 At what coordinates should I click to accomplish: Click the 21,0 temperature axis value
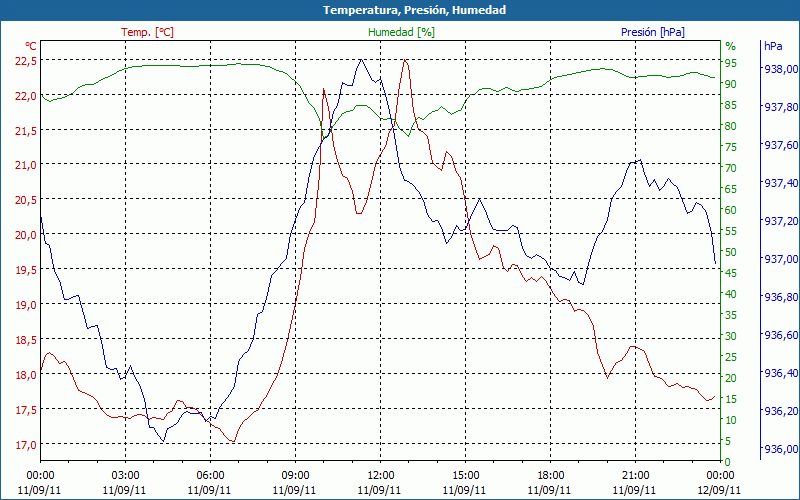pyautogui.click(x=25, y=165)
